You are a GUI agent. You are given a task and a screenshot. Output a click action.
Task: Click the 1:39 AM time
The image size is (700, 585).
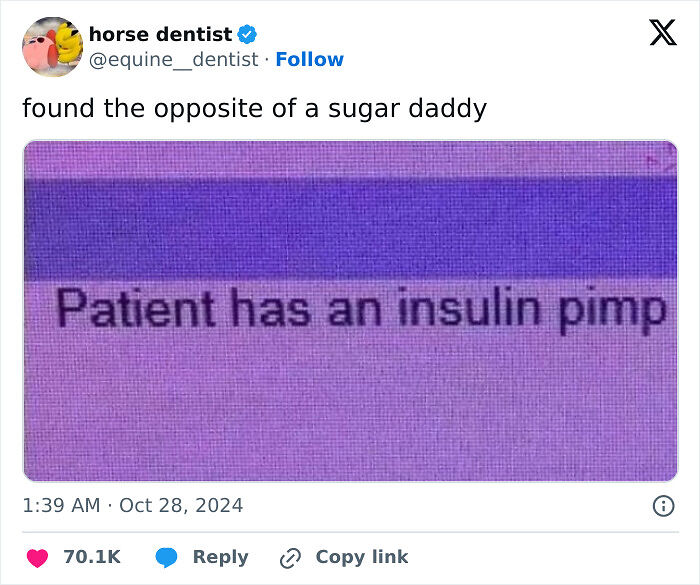tap(61, 506)
